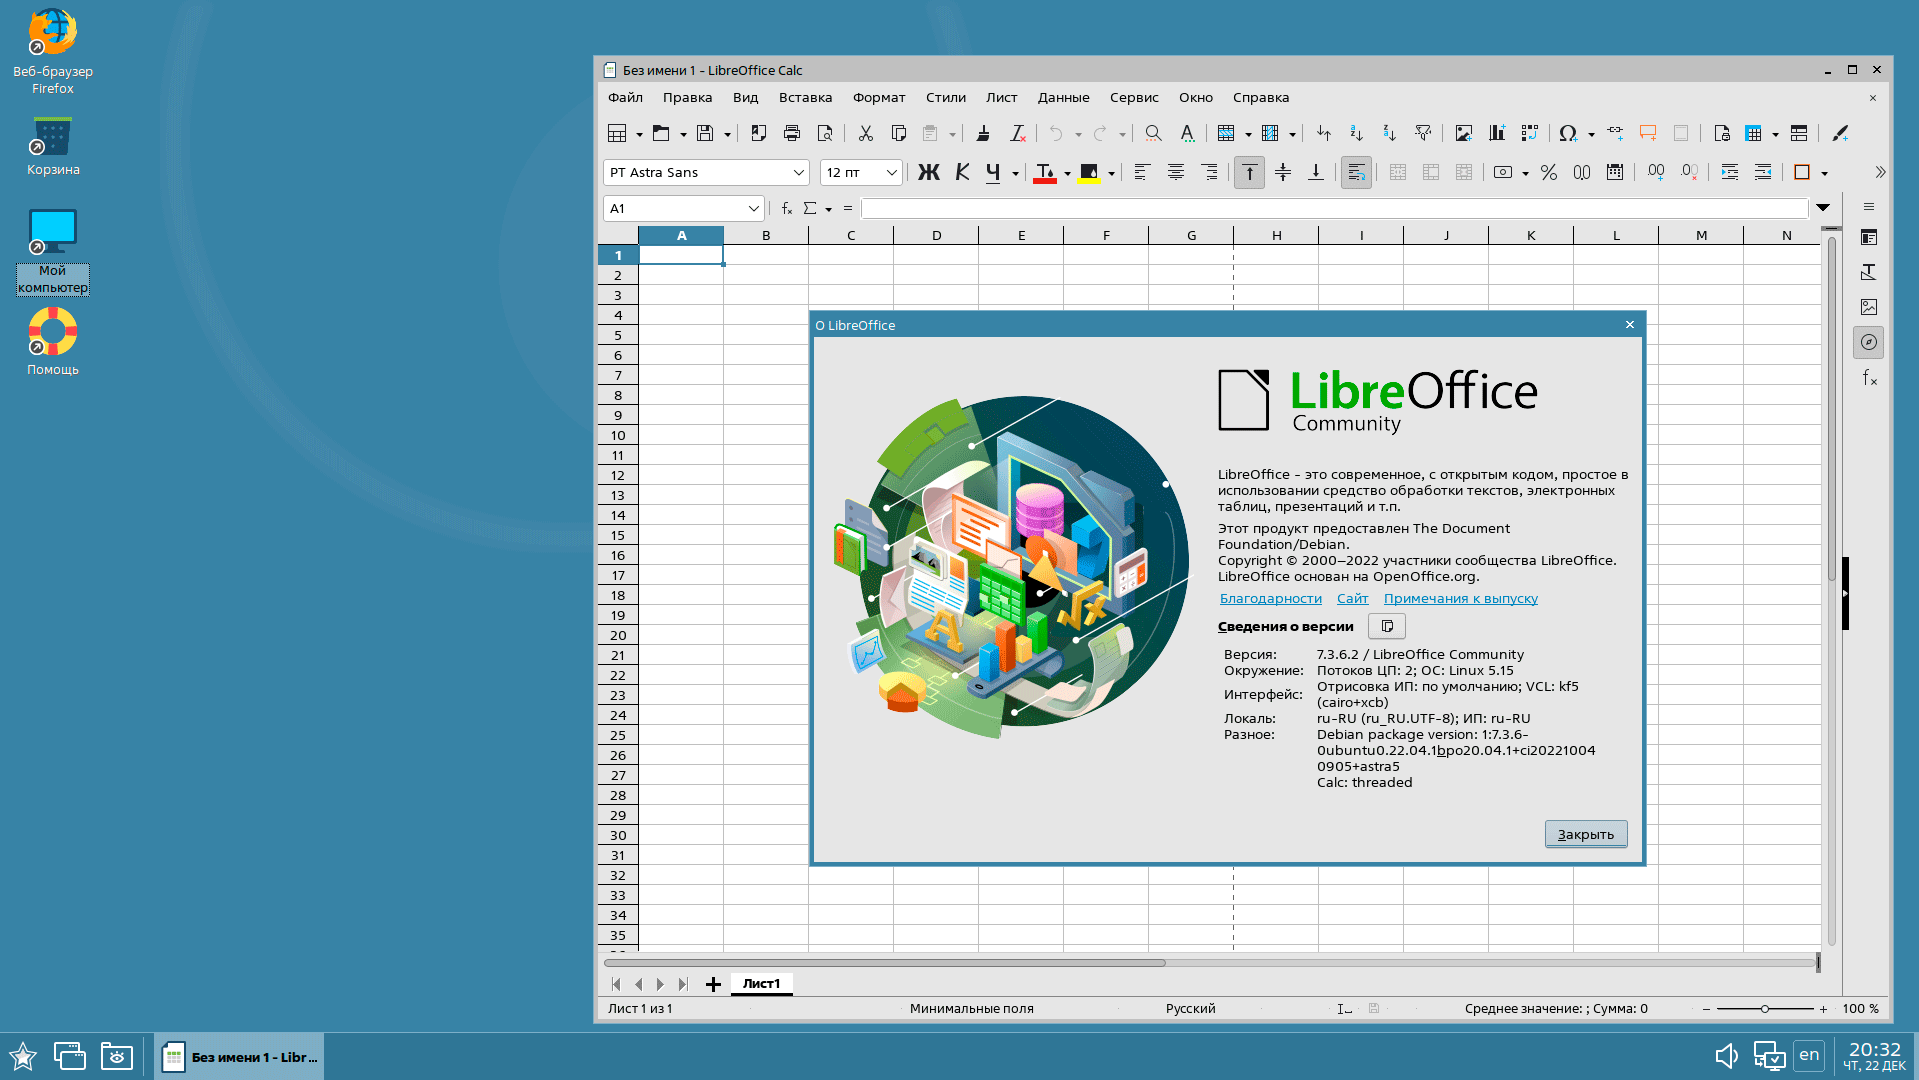The image size is (1919, 1080).
Task: Open the sidebar Functions panel icon
Action: 1869,377
